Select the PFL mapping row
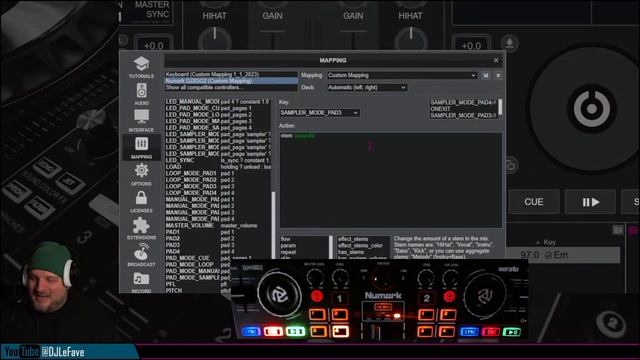This screenshot has height=360, width=640. [x=198, y=284]
